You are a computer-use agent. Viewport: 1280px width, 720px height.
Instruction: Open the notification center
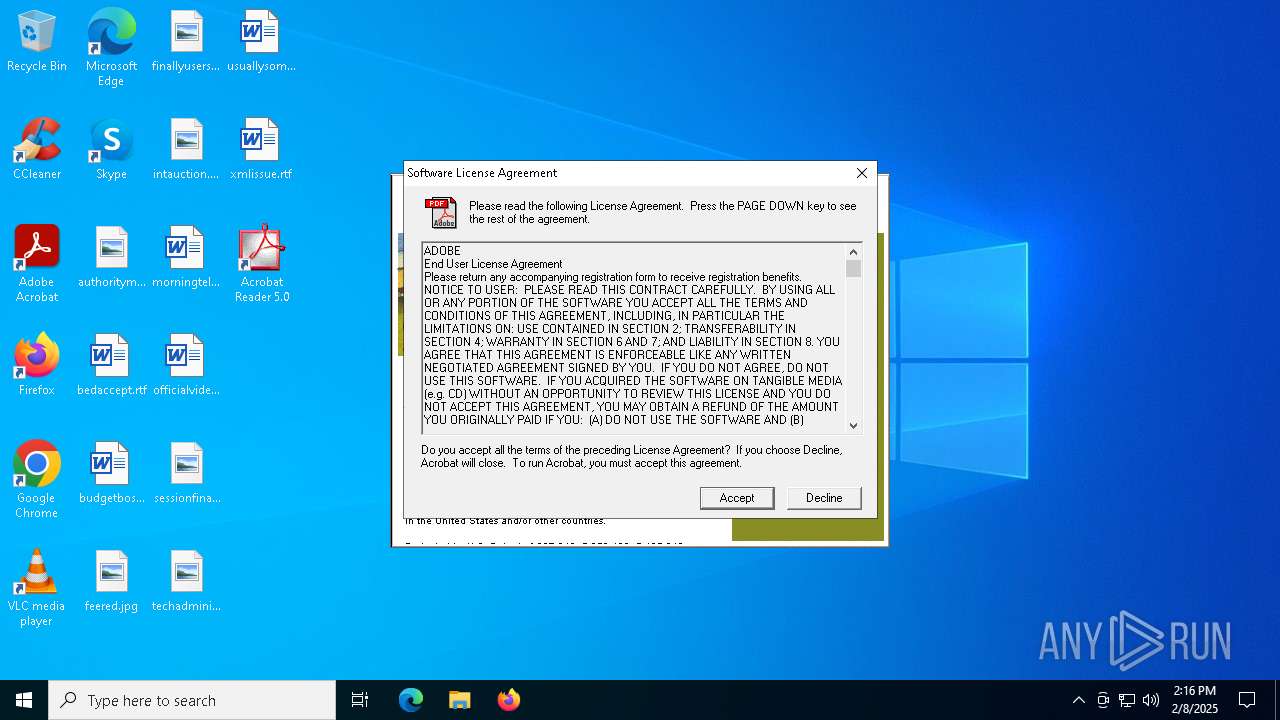click(1247, 700)
